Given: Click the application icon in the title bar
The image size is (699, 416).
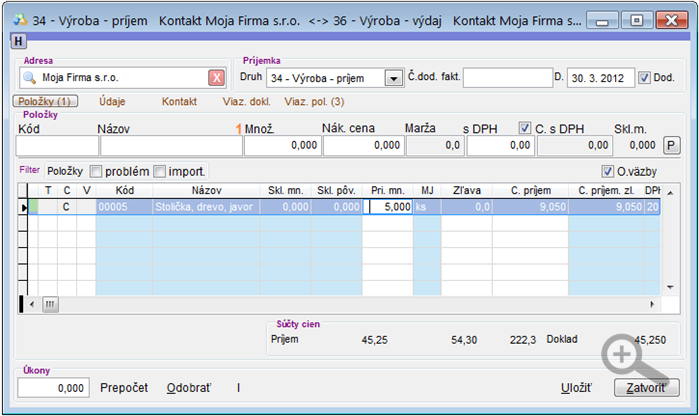Looking at the screenshot, I should 20,20.
